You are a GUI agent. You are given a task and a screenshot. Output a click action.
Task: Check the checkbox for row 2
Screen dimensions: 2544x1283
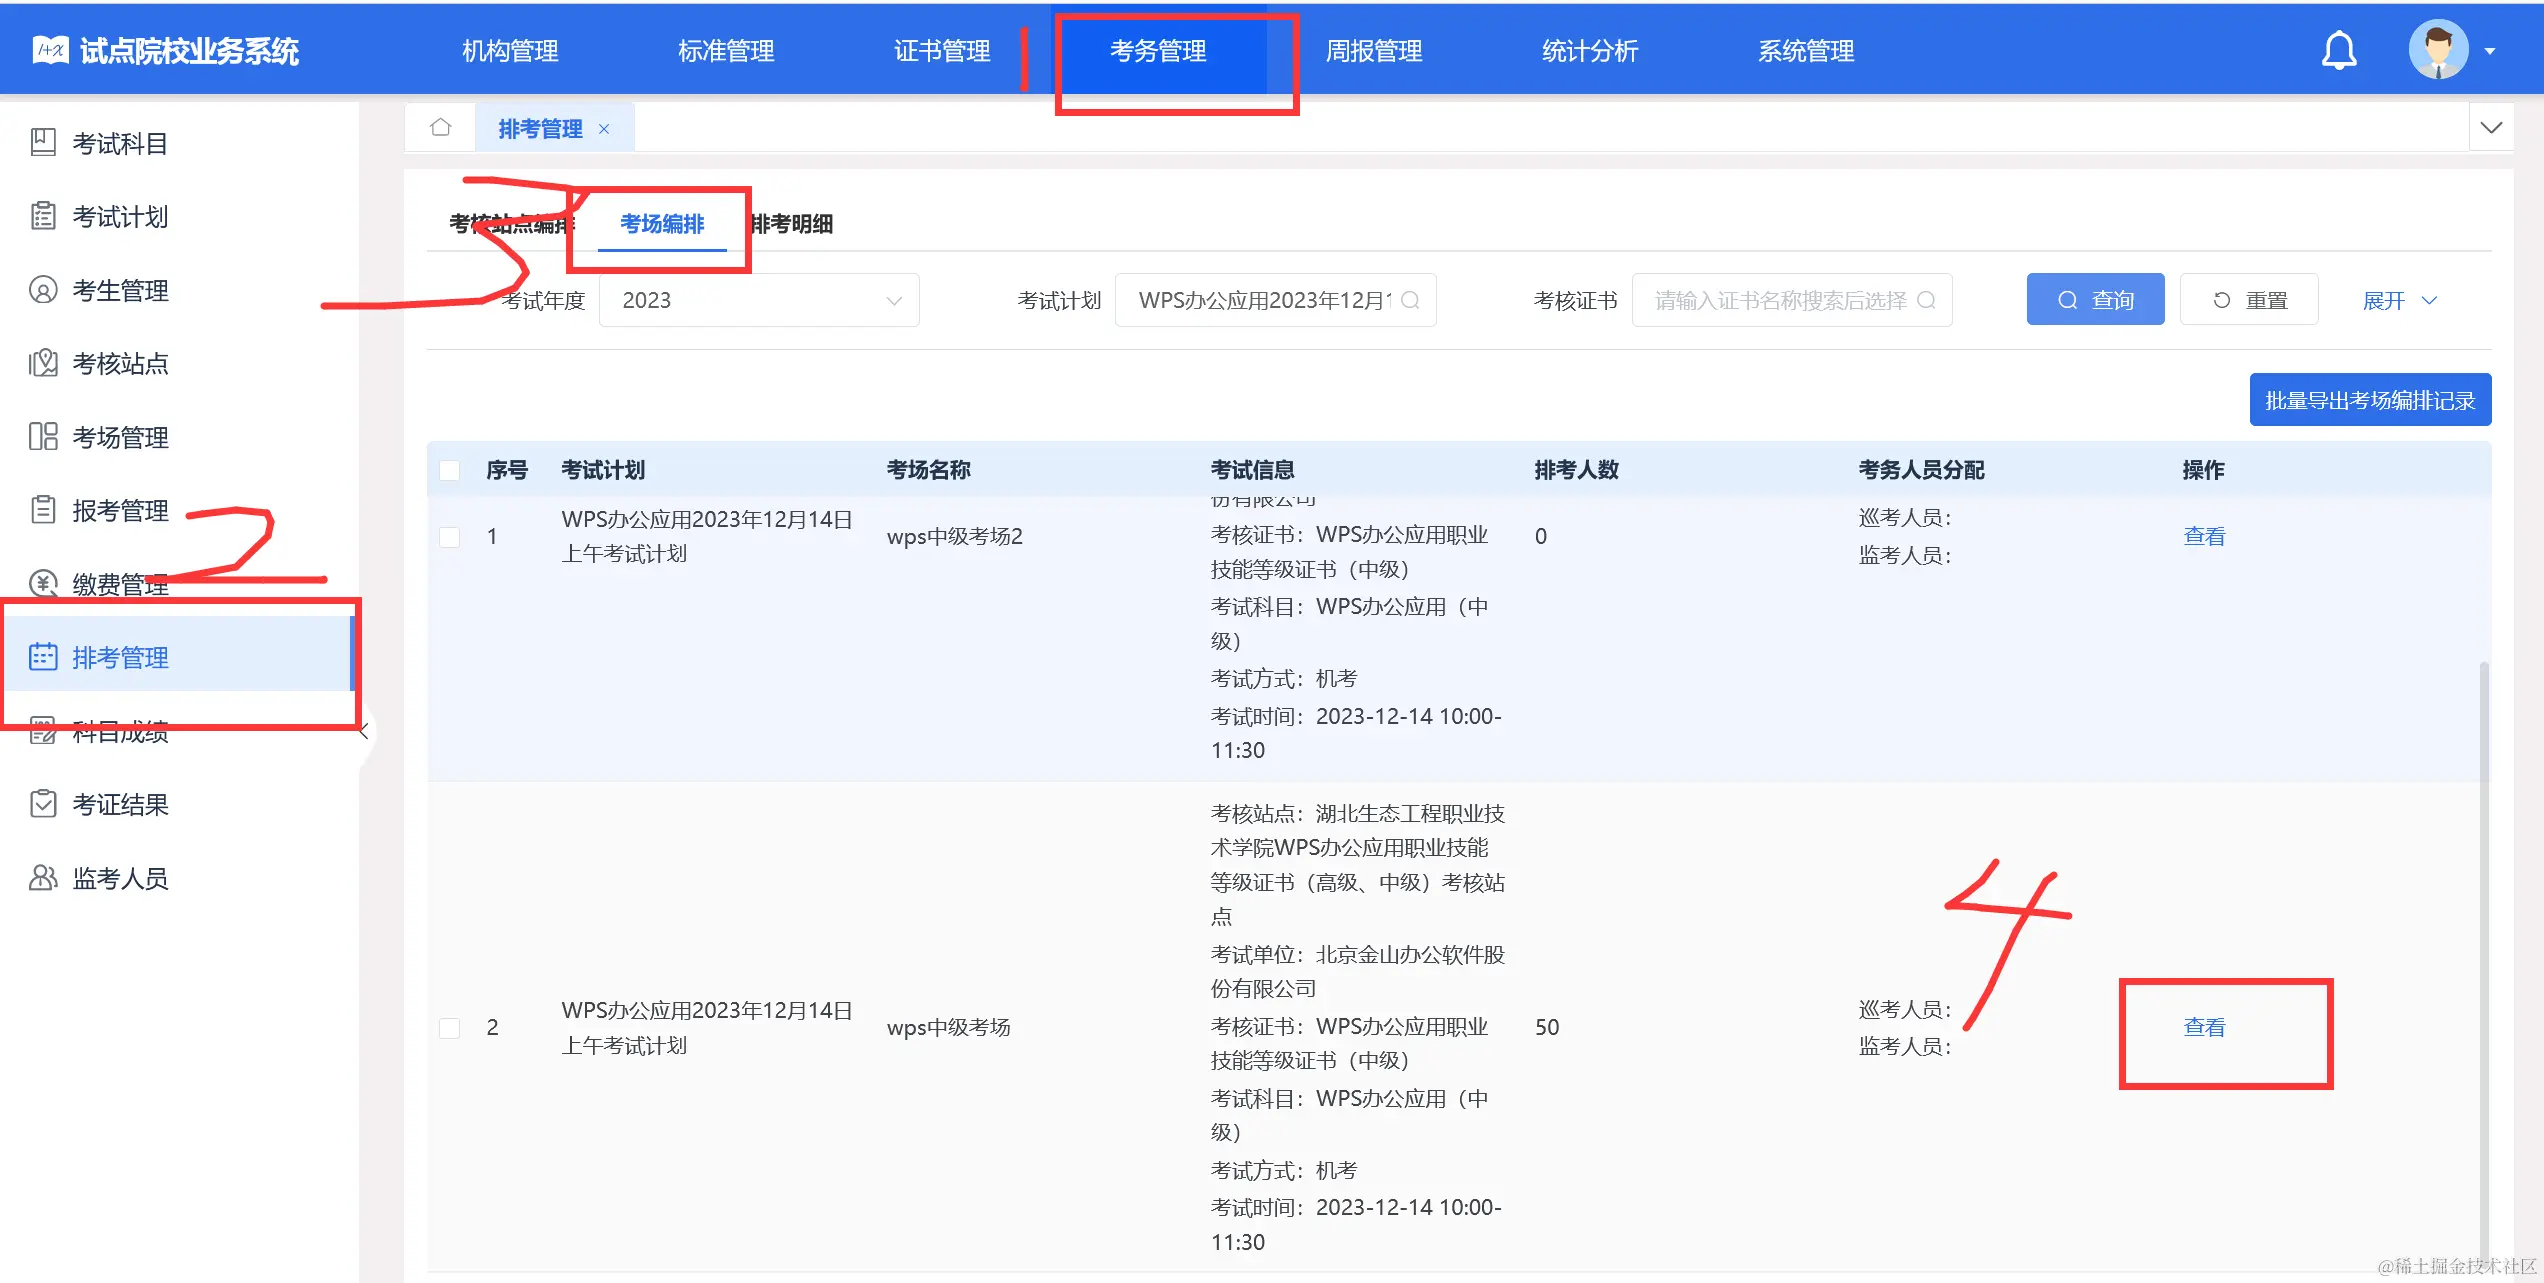coord(449,1027)
